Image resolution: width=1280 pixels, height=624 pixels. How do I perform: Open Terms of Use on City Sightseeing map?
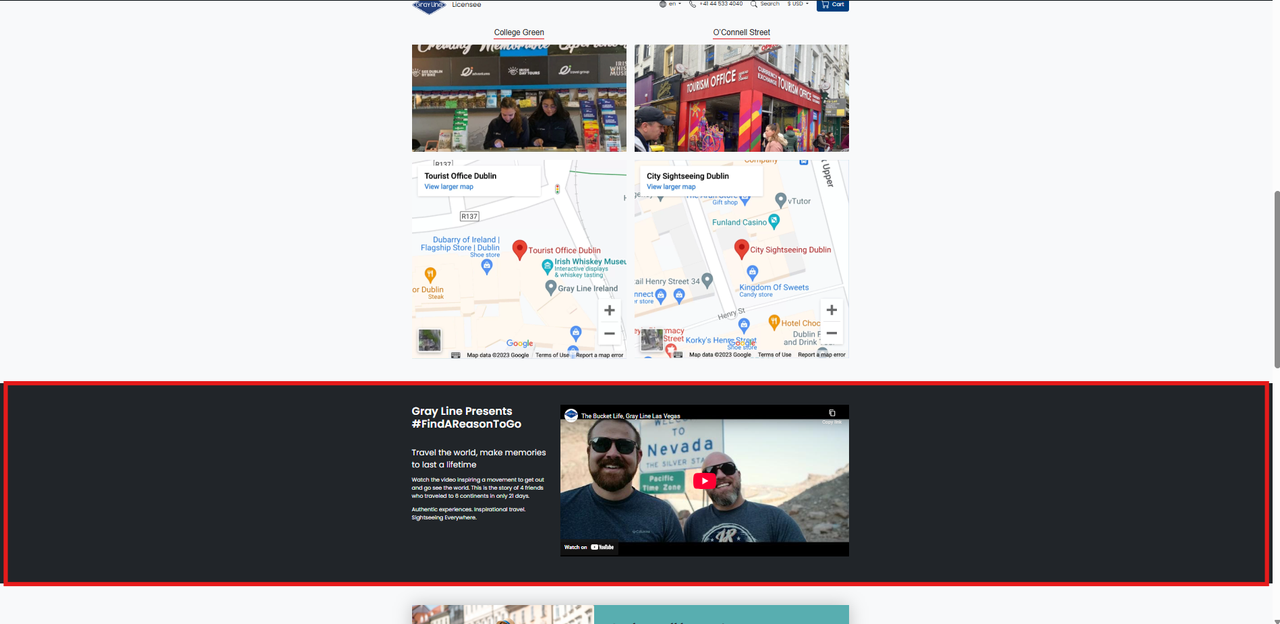point(774,355)
